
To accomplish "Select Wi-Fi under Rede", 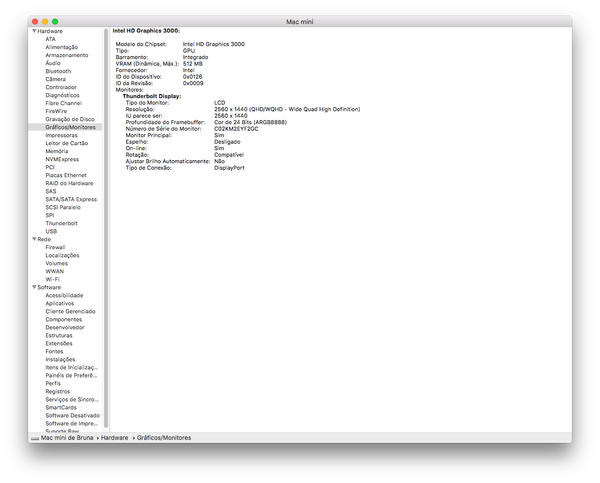I will click(52, 279).
